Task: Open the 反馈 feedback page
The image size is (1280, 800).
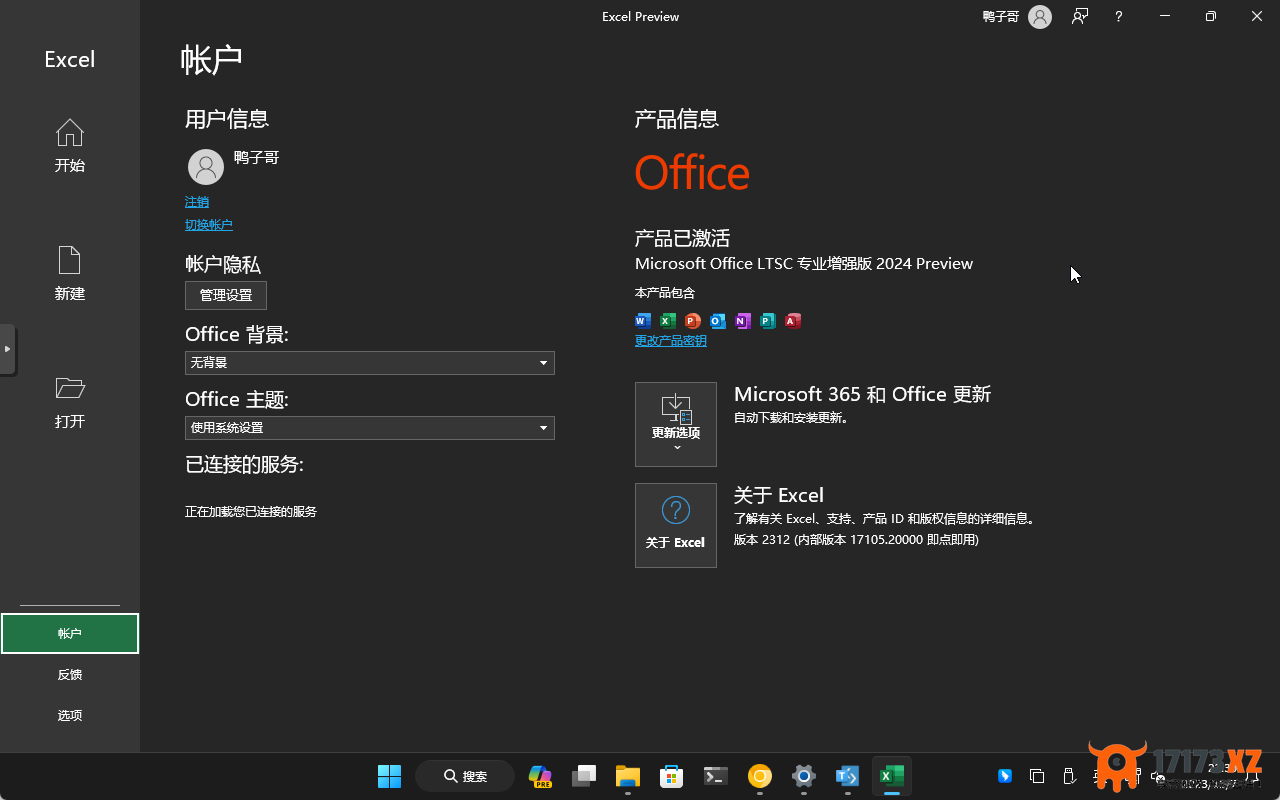Action: [x=70, y=675]
